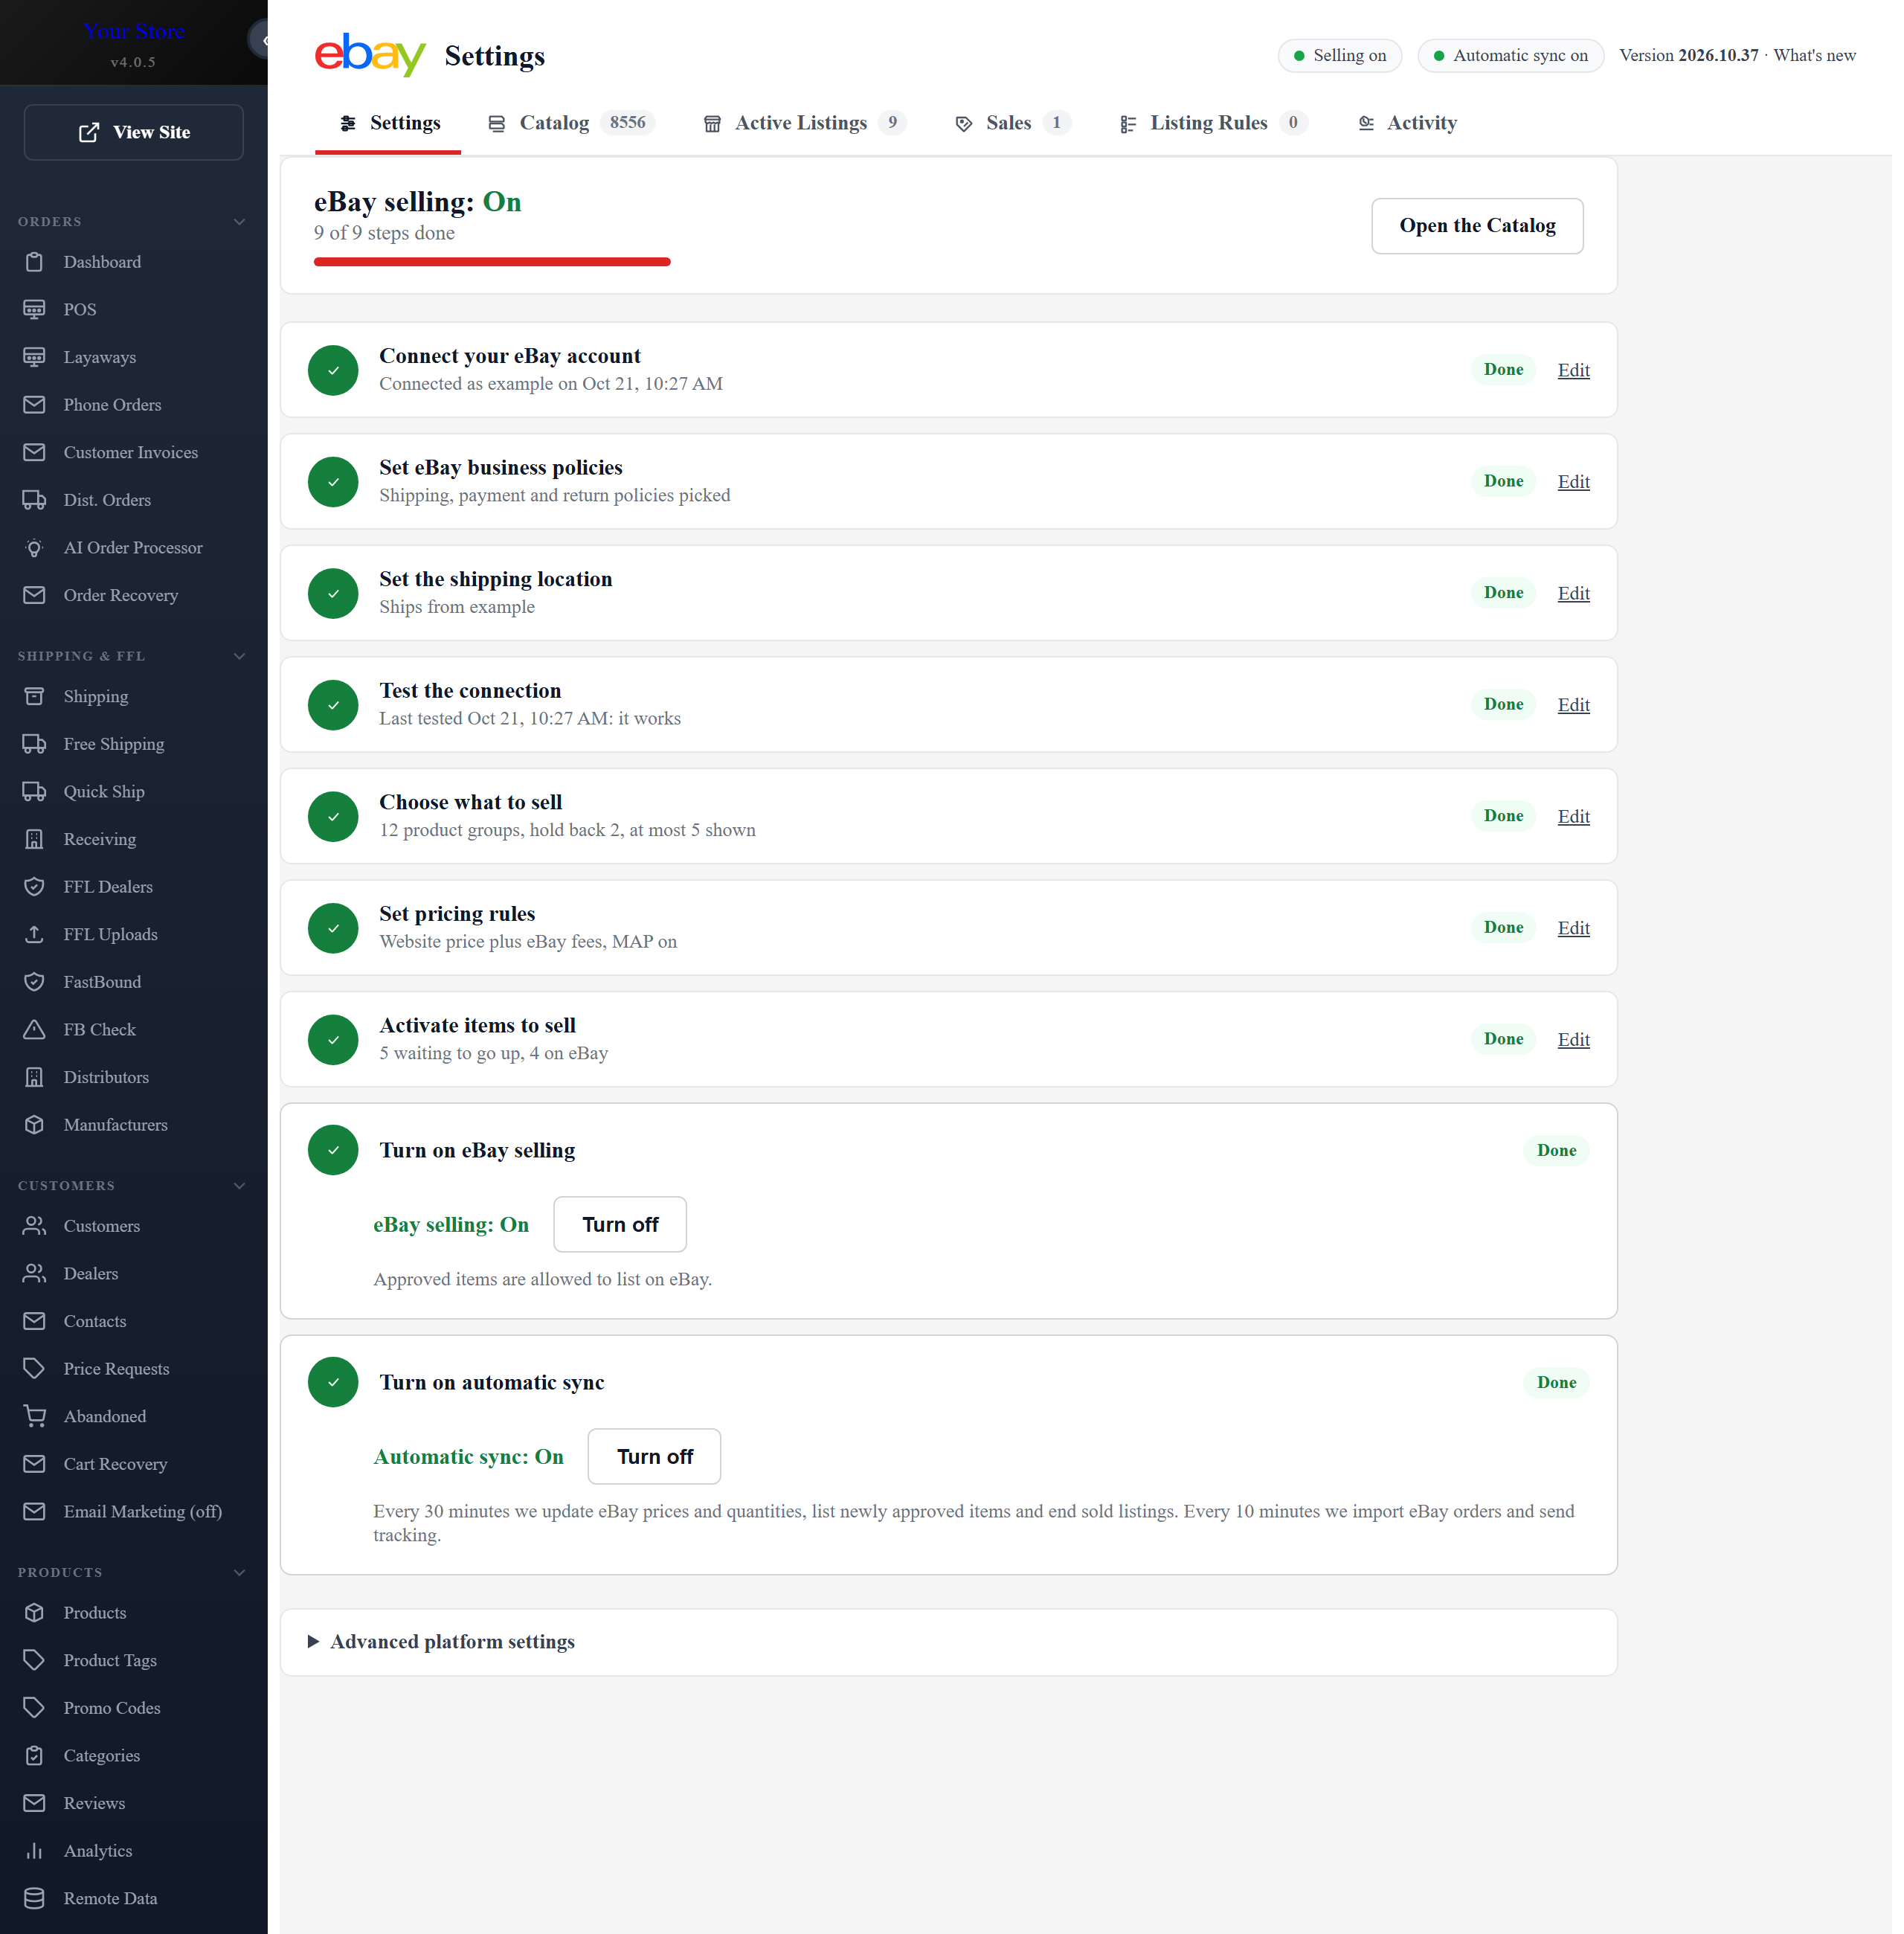
Task: Open the What's new link
Action: coord(1815,56)
